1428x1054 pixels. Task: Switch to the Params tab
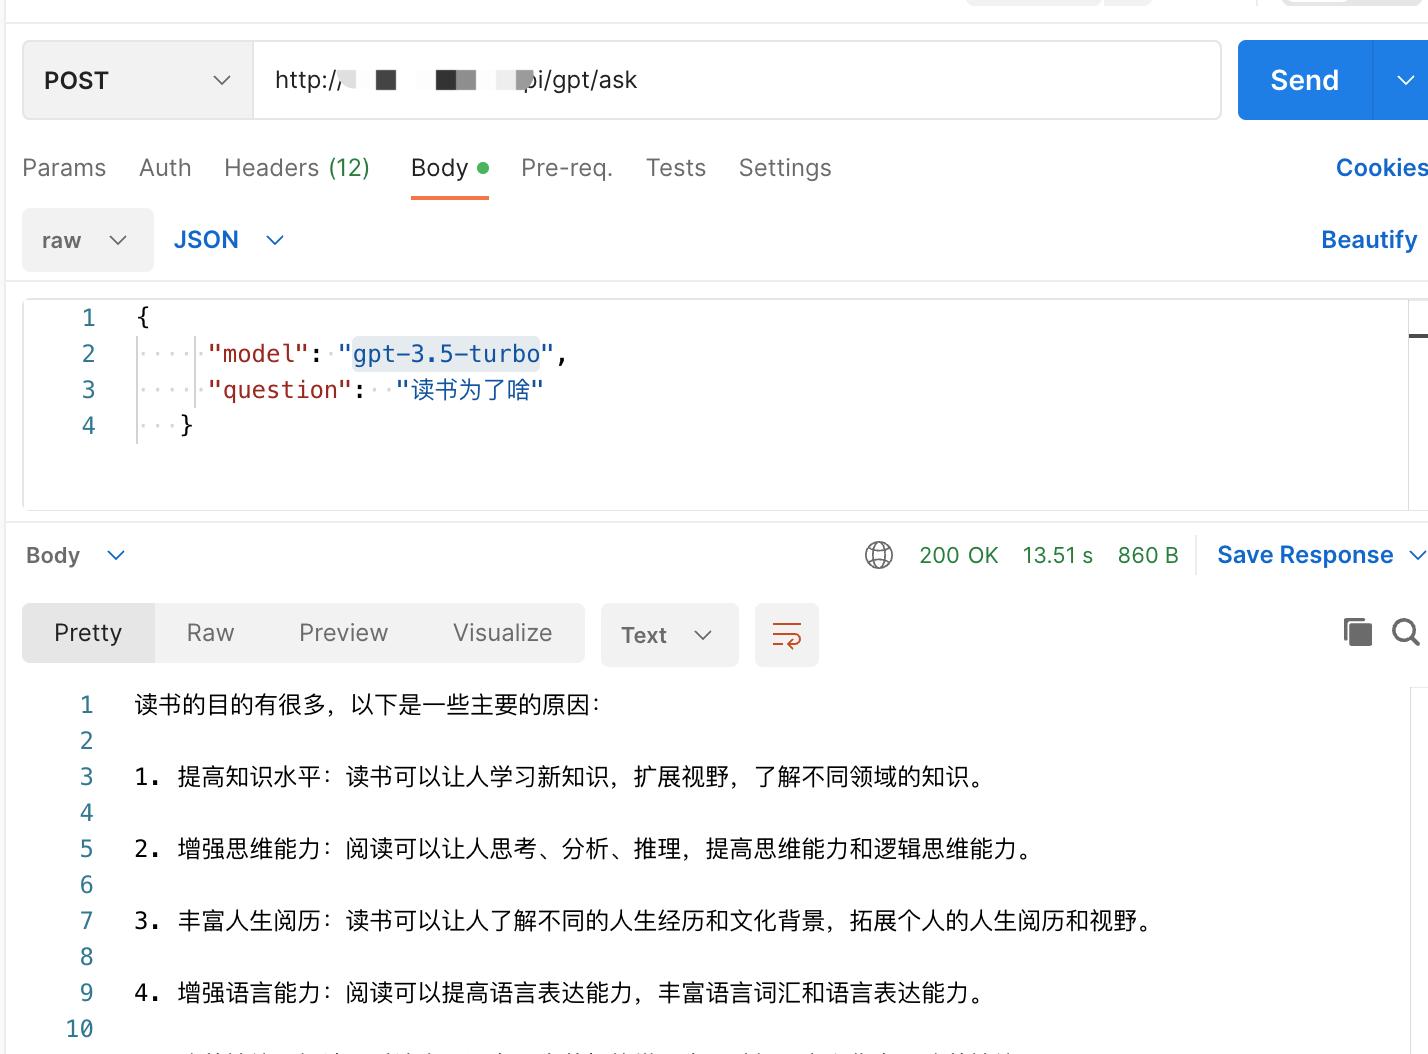[63, 167]
